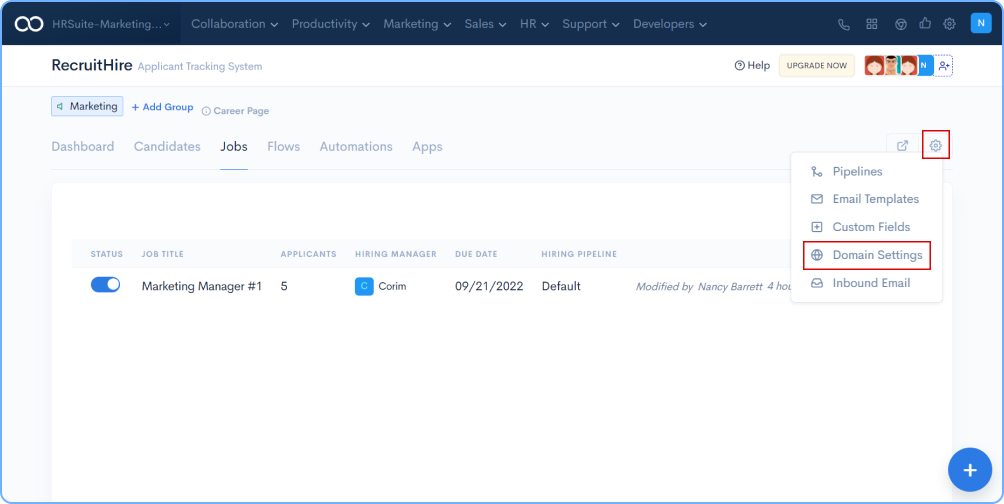Click the Add Group link
1004x504 pixels.
162,107
